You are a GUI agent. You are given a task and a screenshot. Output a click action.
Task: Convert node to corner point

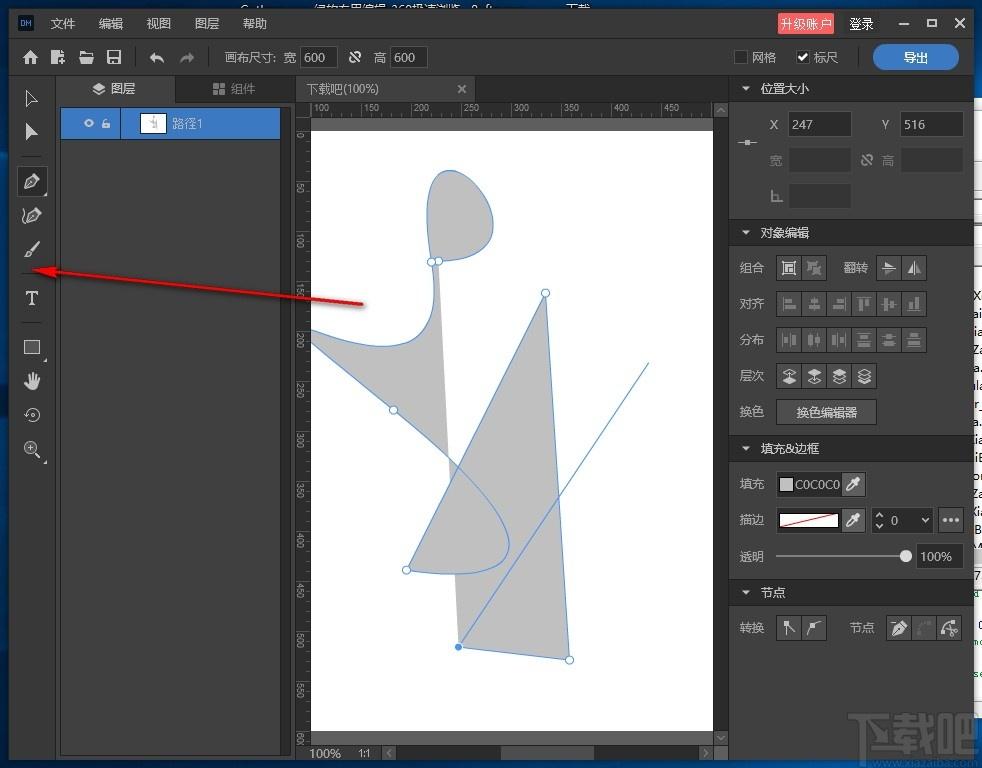(x=789, y=628)
